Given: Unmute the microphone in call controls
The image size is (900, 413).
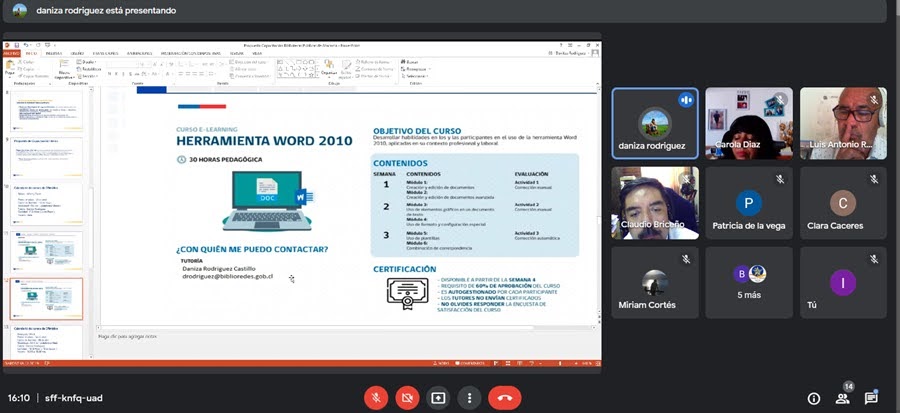Looking at the screenshot, I should point(377,397).
